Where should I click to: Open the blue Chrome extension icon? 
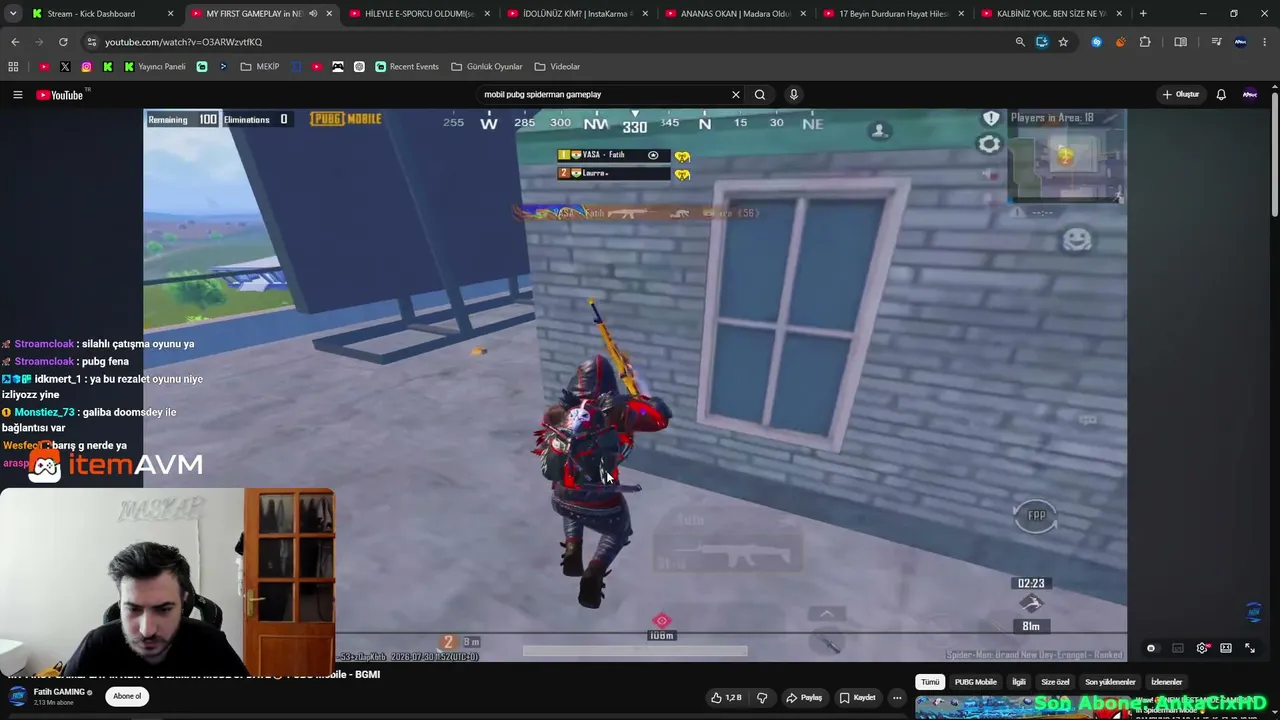tap(1097, 42)
